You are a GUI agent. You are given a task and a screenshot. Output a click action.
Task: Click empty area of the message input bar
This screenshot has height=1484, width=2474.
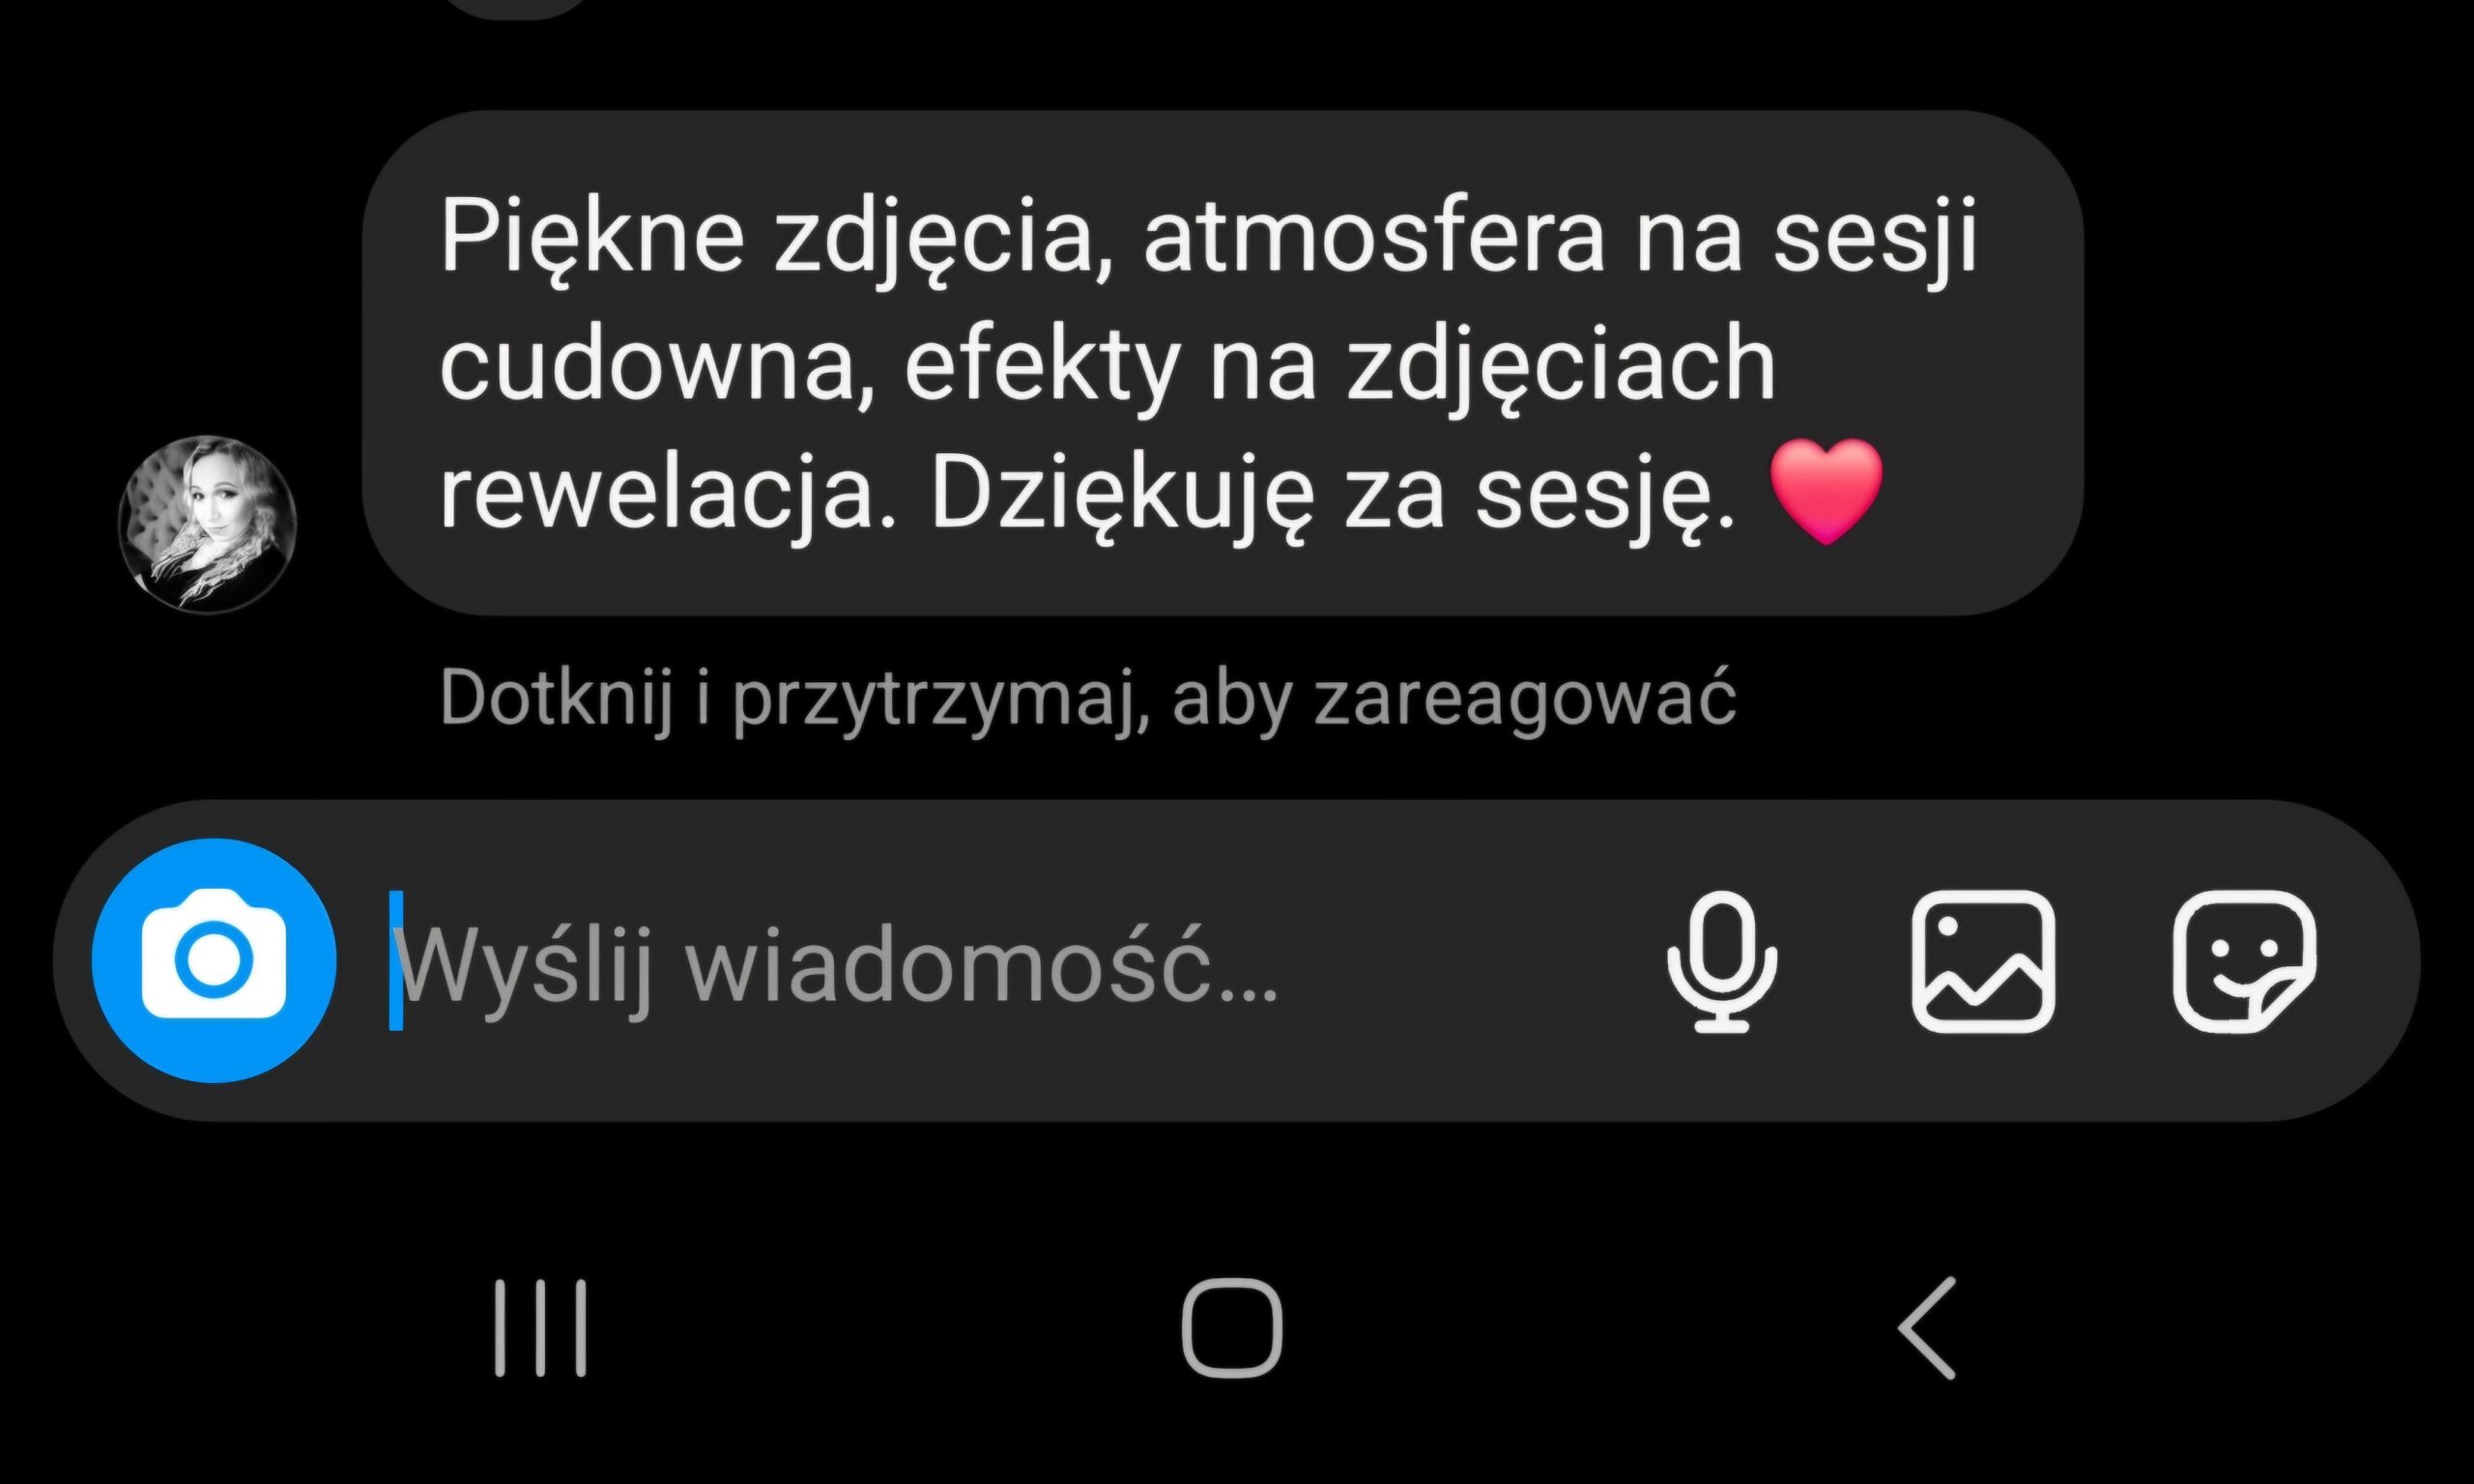(1460, 961)
